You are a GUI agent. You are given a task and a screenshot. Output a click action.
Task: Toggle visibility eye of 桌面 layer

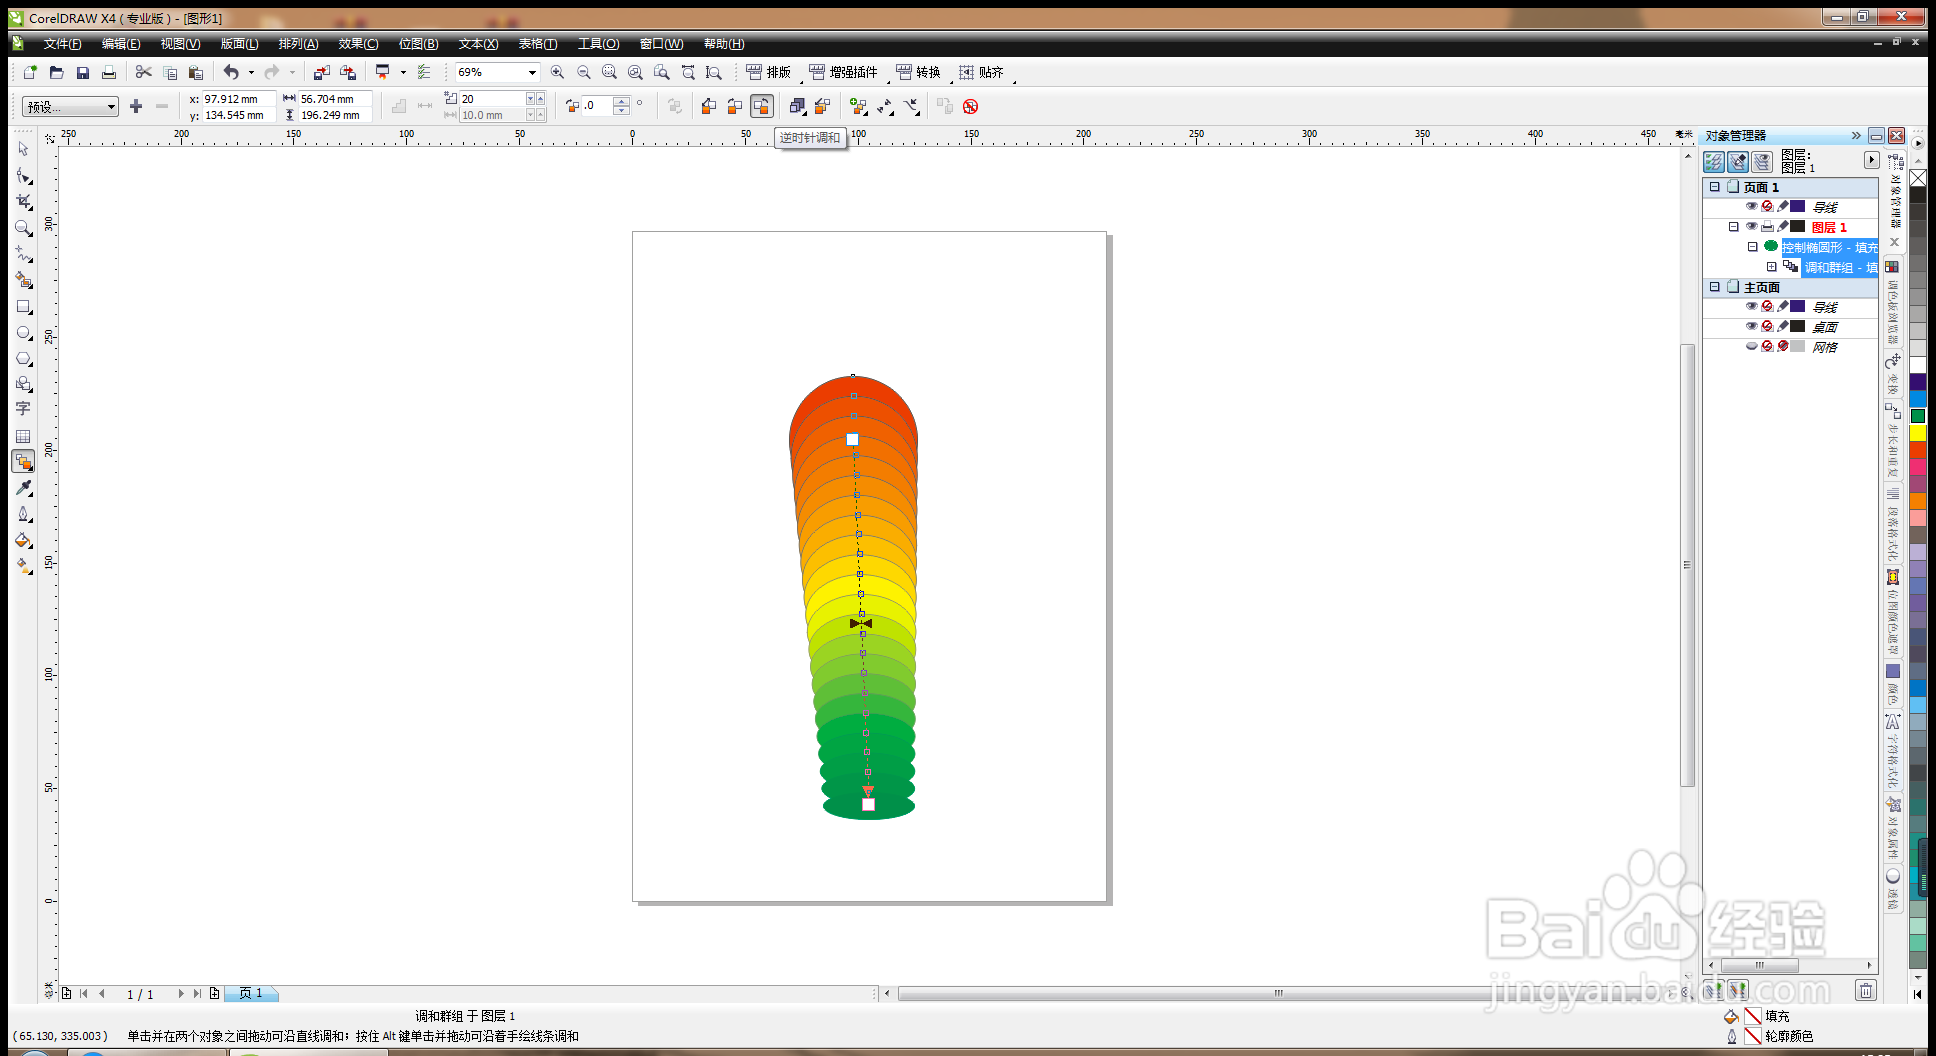[x=1751, y=326]
